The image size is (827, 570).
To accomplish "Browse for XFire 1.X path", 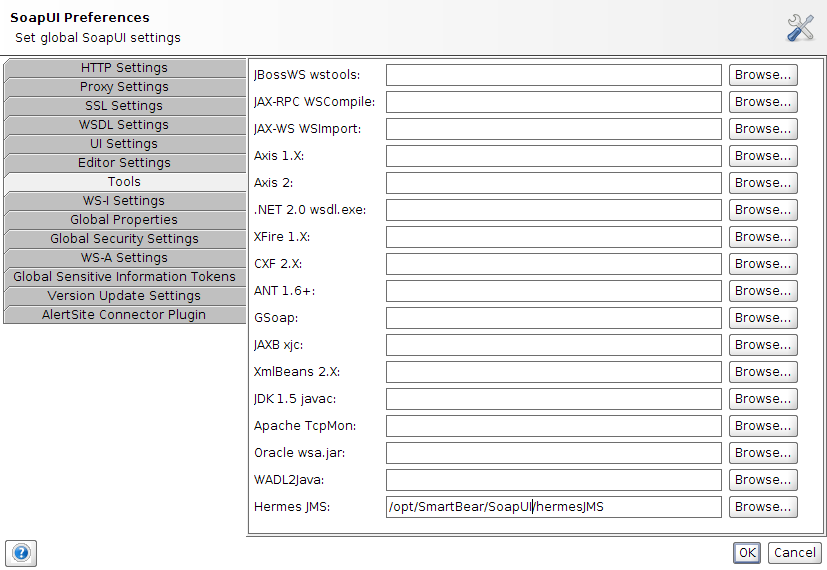I will [x=763, y=237].
